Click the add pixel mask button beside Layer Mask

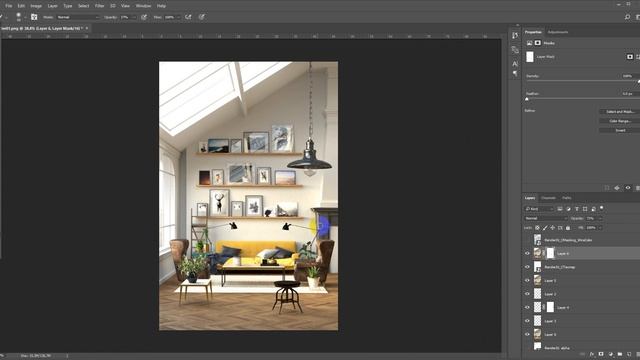coord(630,57)
